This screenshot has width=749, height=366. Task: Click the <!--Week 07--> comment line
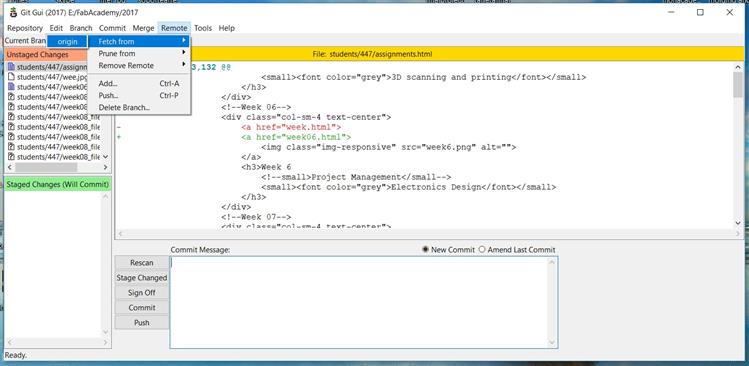point(256,217)
